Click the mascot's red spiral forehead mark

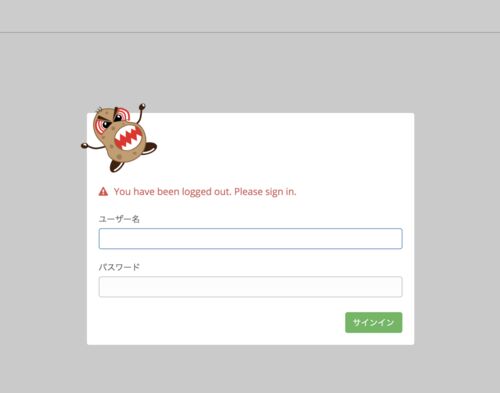click(122, 114)
